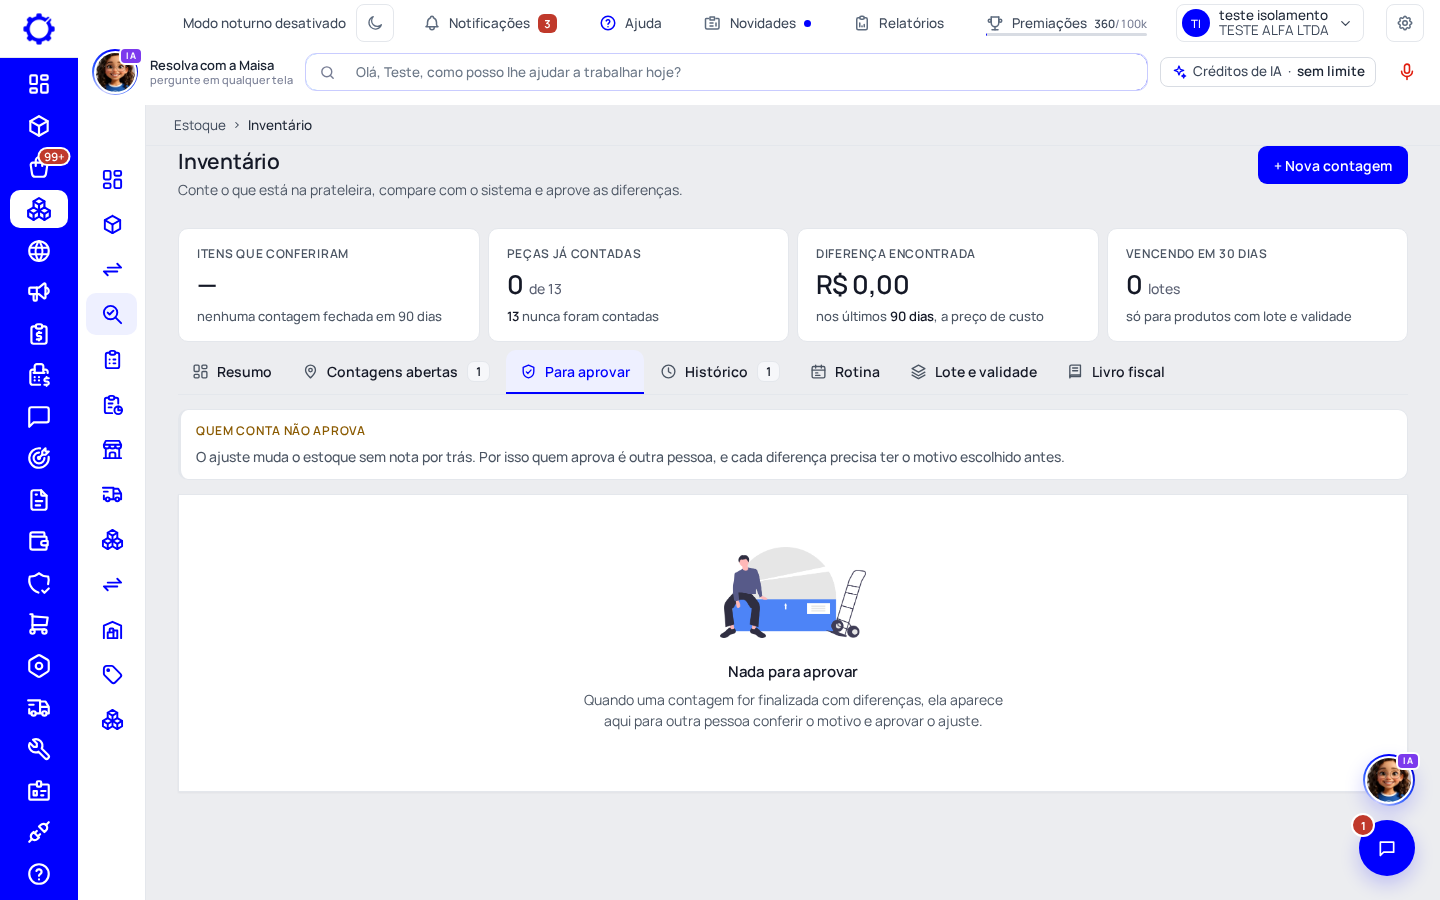Open the plug integrations icon
Image resolution: width=1440 pixels, height=900 pixels.
point(39,832)
